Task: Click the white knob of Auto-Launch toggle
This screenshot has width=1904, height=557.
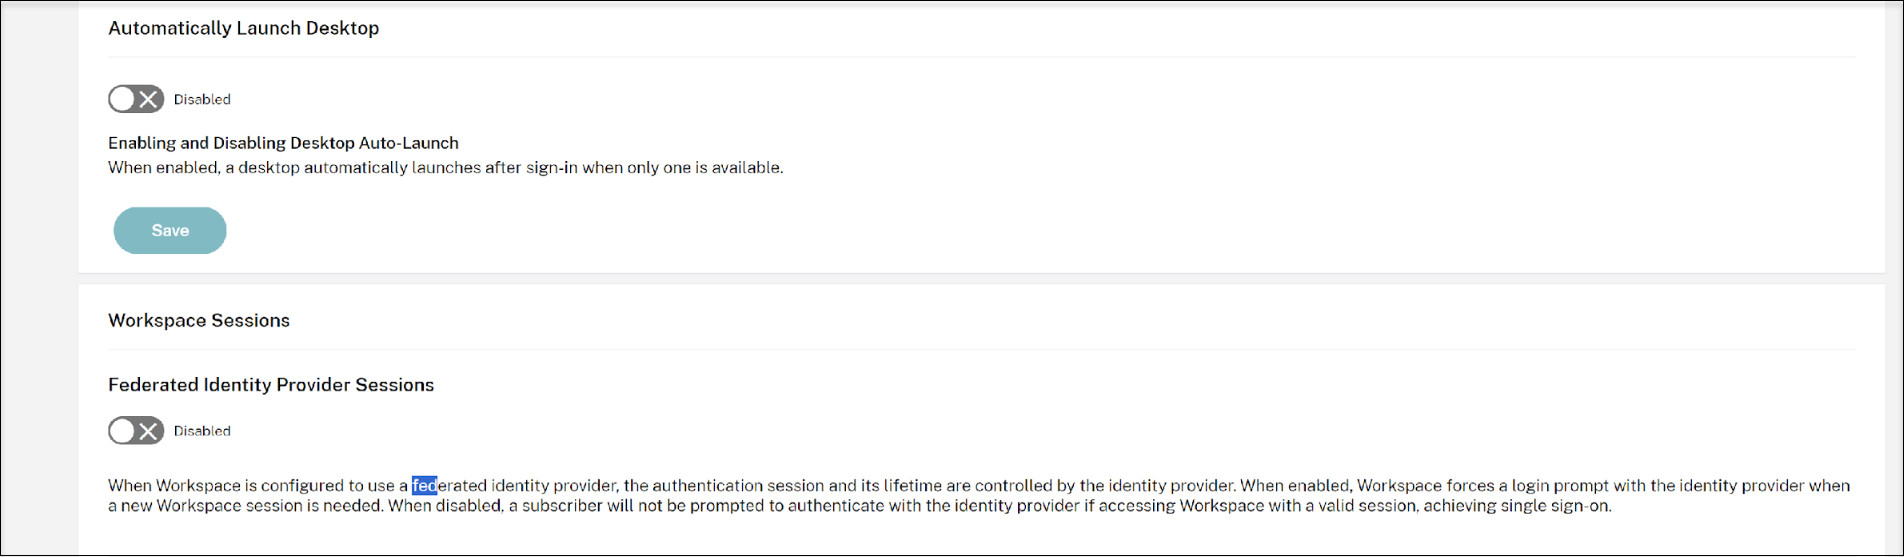Action: click(x=122, y=99)
